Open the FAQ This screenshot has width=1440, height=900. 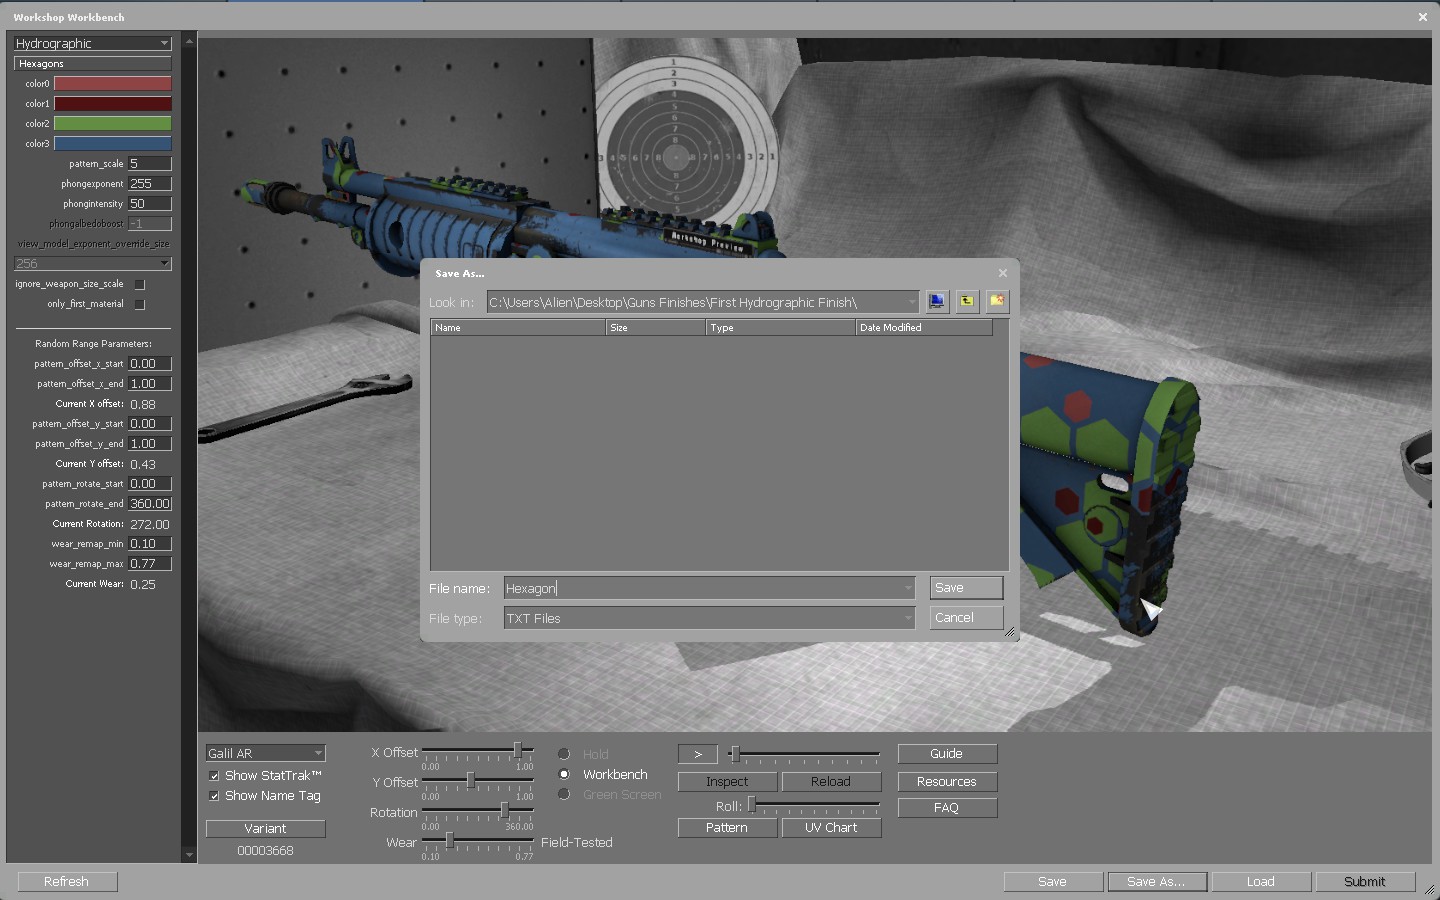[947, 808]
